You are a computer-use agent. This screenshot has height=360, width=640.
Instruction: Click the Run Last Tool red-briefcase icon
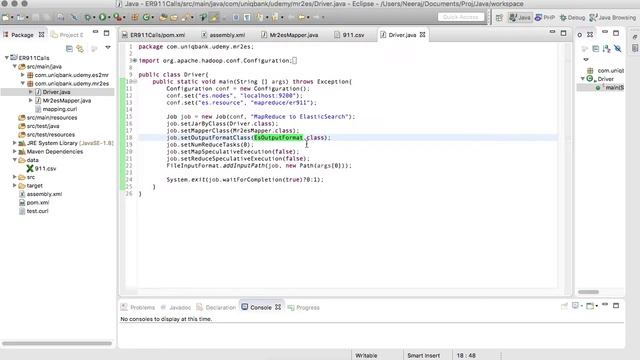click(x=117, y=17)
